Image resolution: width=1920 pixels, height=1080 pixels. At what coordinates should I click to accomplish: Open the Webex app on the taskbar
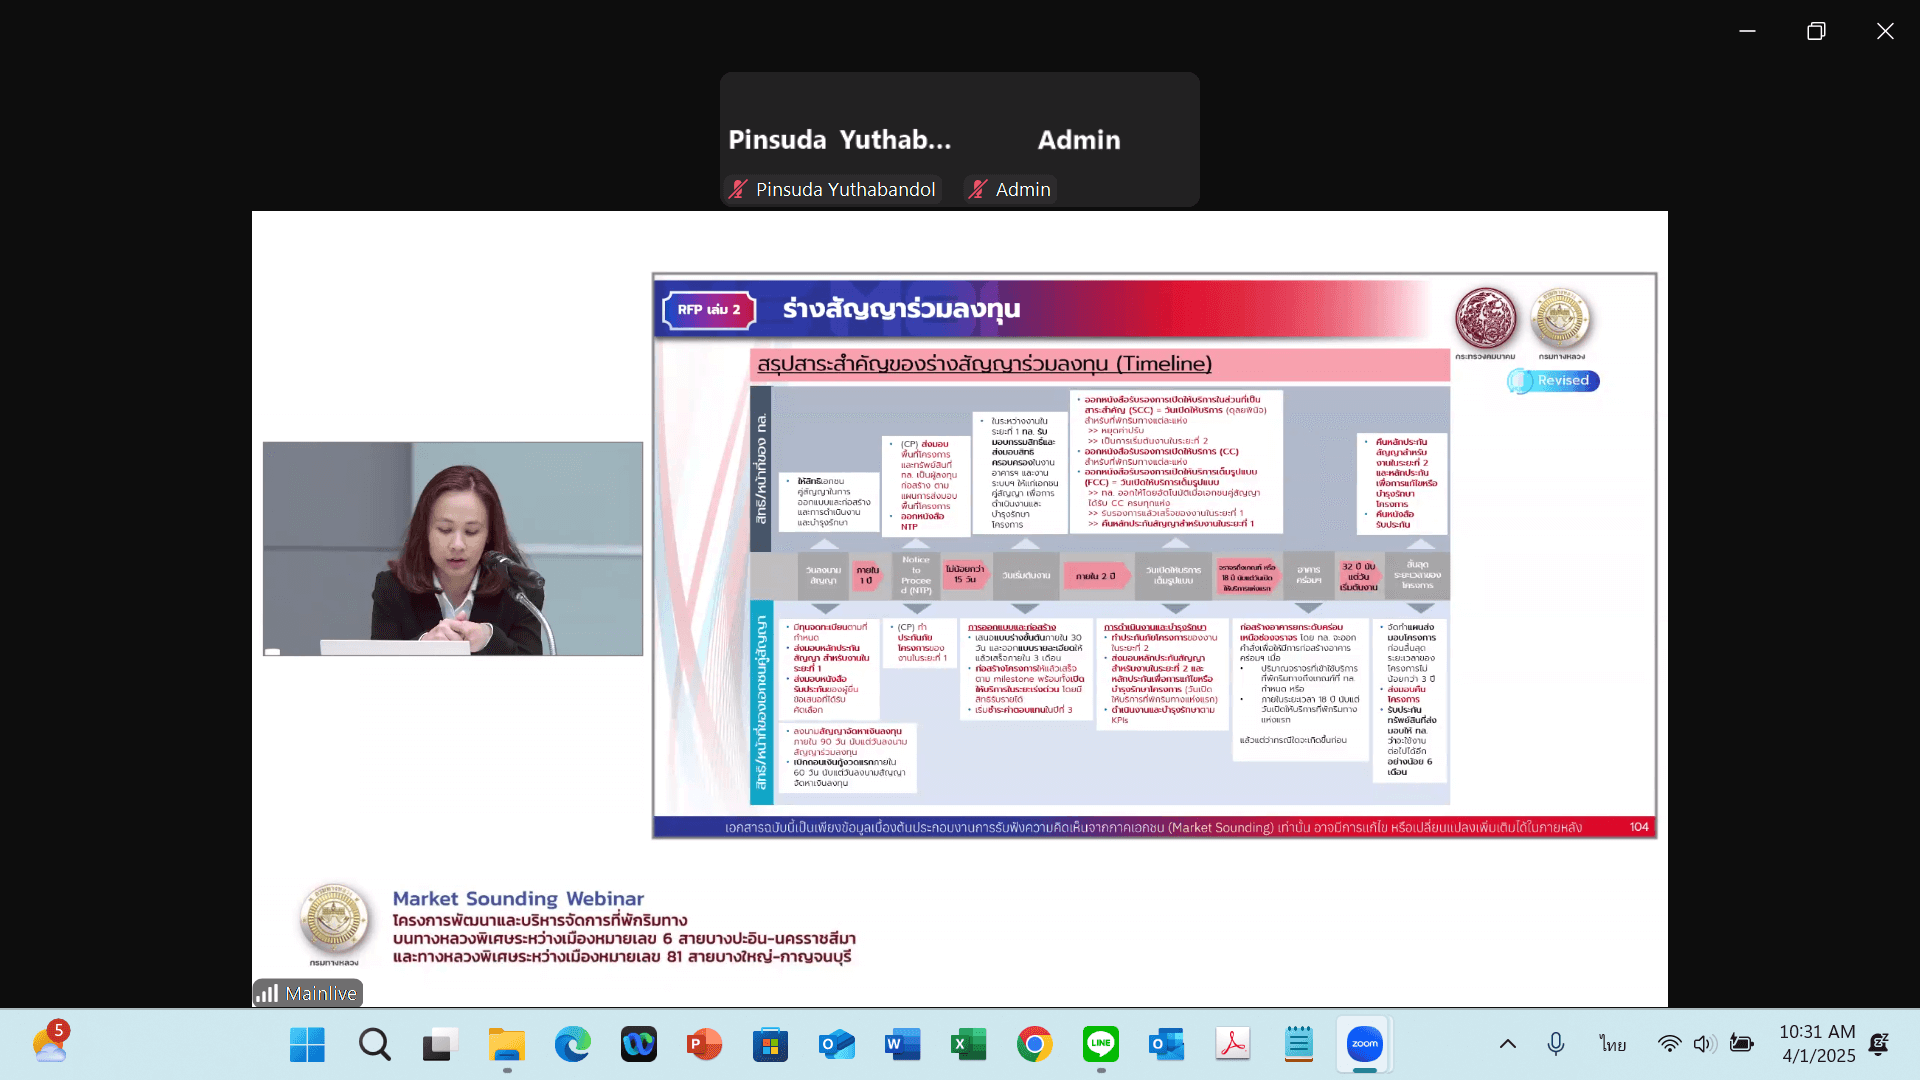coord(639,1045)
